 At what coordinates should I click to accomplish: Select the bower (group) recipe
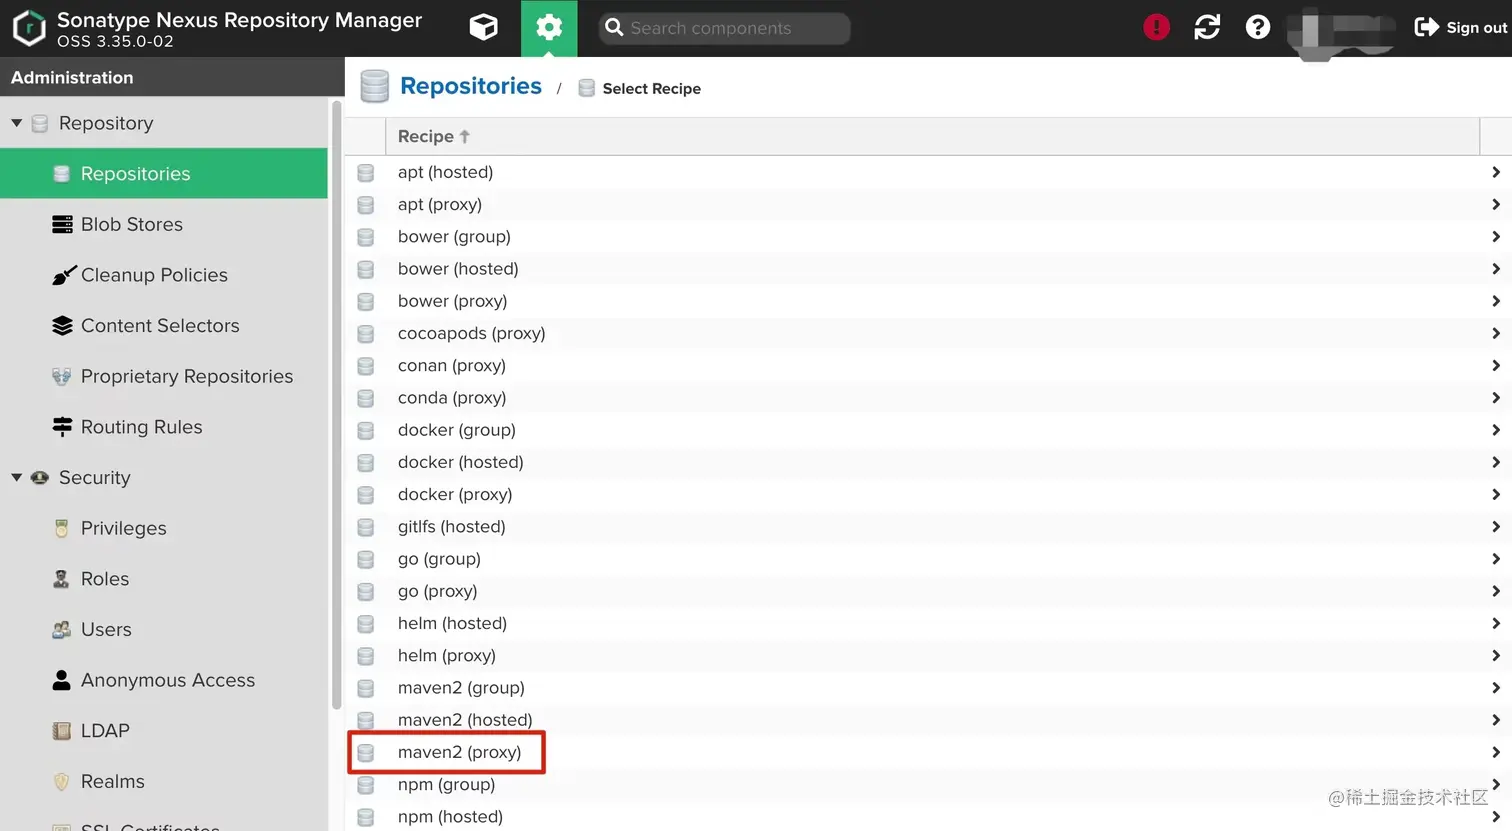pyautogui.click(x=928, y=236)
